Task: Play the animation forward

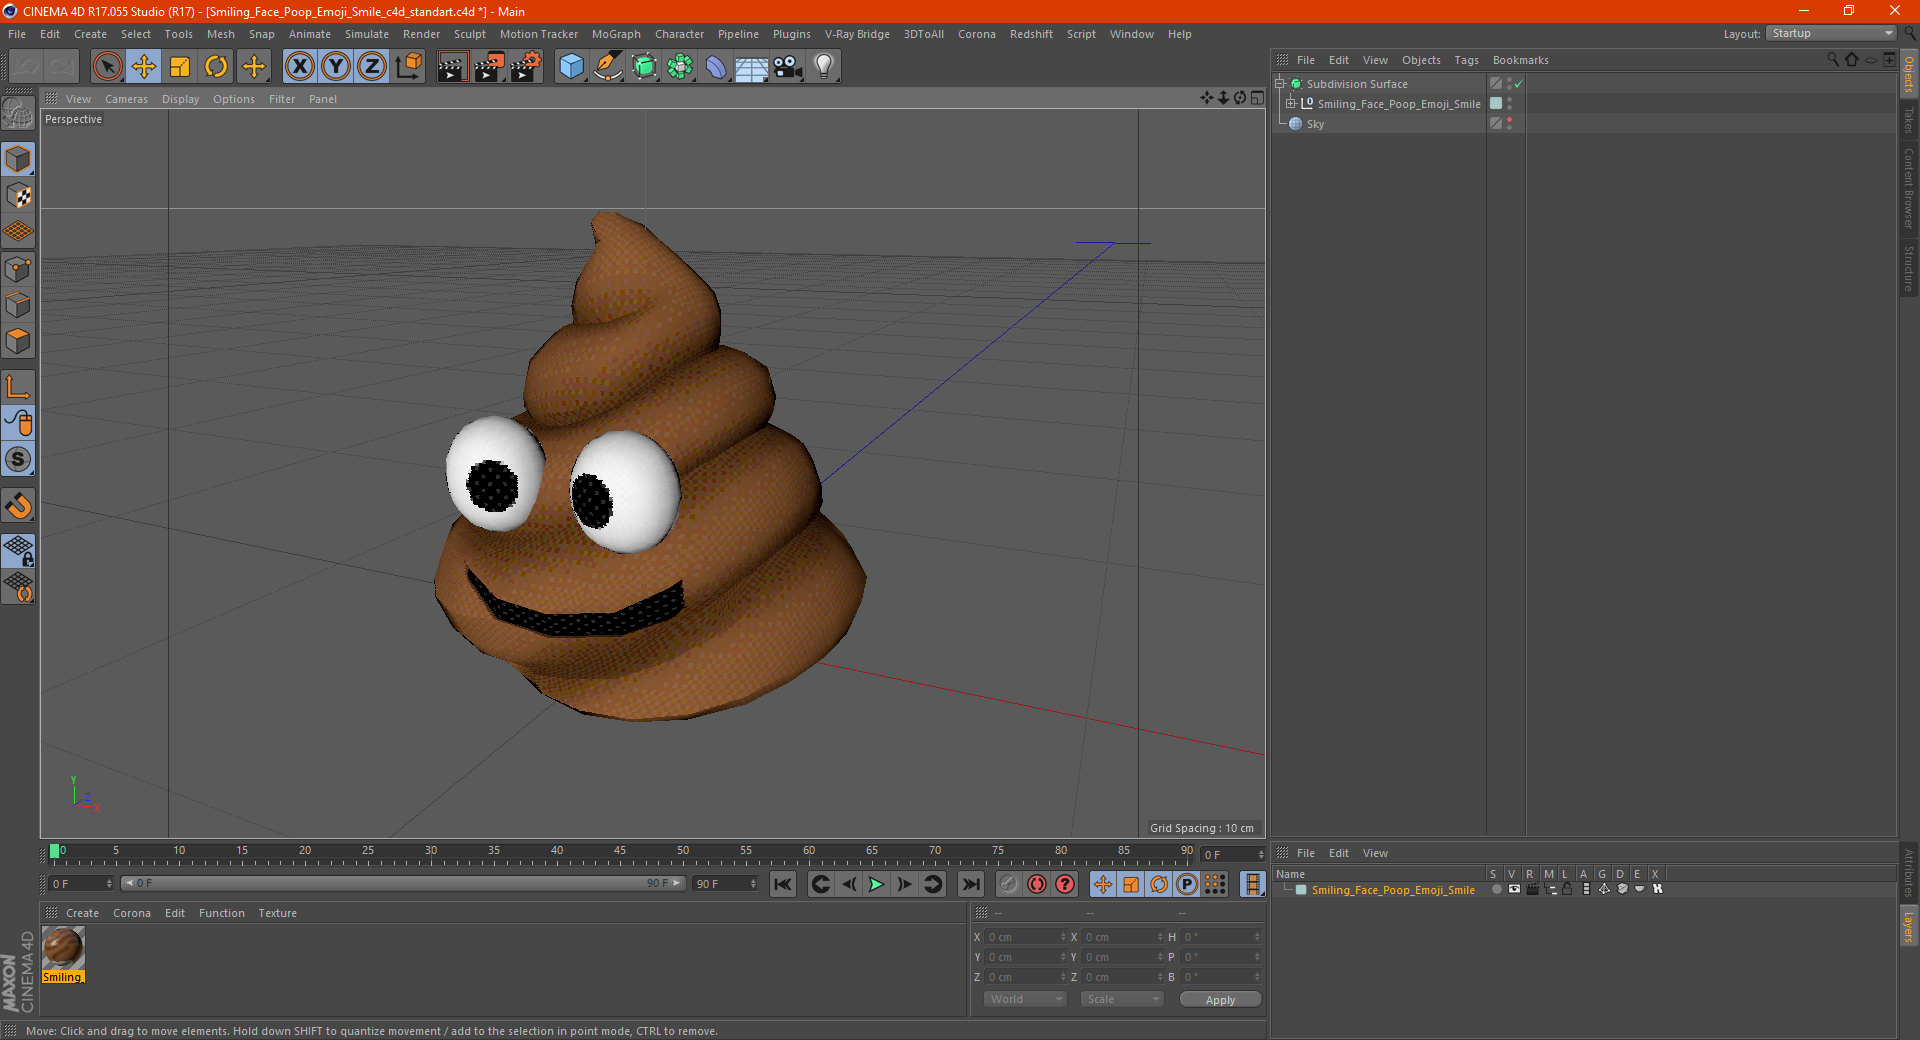Action: coord(876,884)
